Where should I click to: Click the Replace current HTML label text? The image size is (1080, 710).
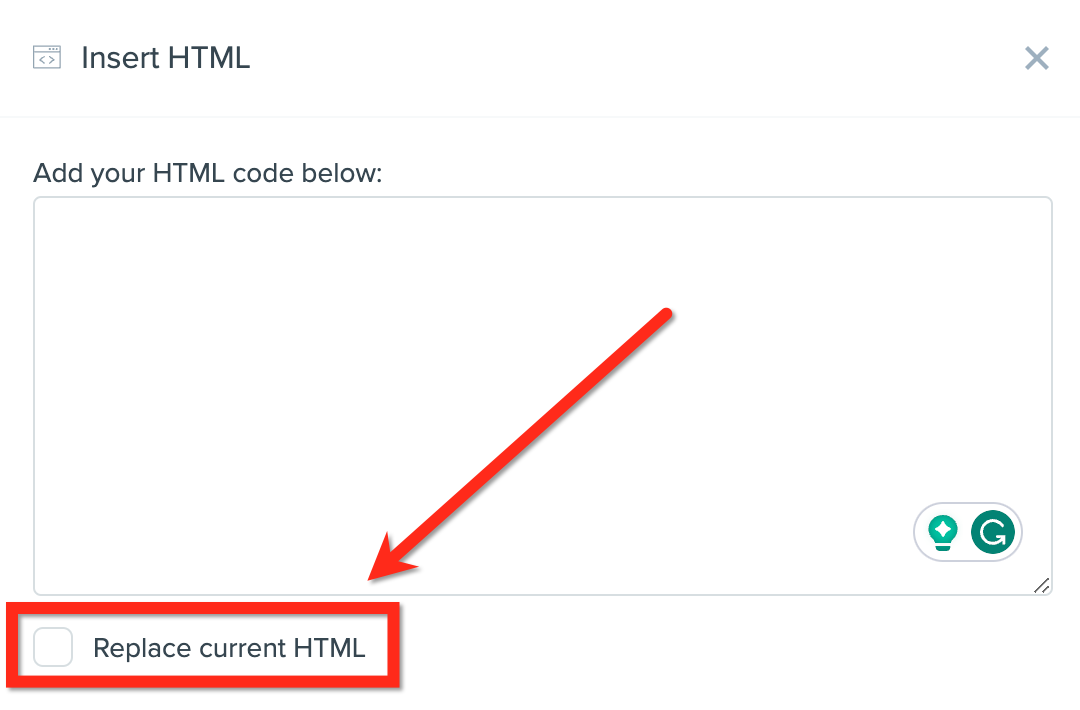pos(228,647)
